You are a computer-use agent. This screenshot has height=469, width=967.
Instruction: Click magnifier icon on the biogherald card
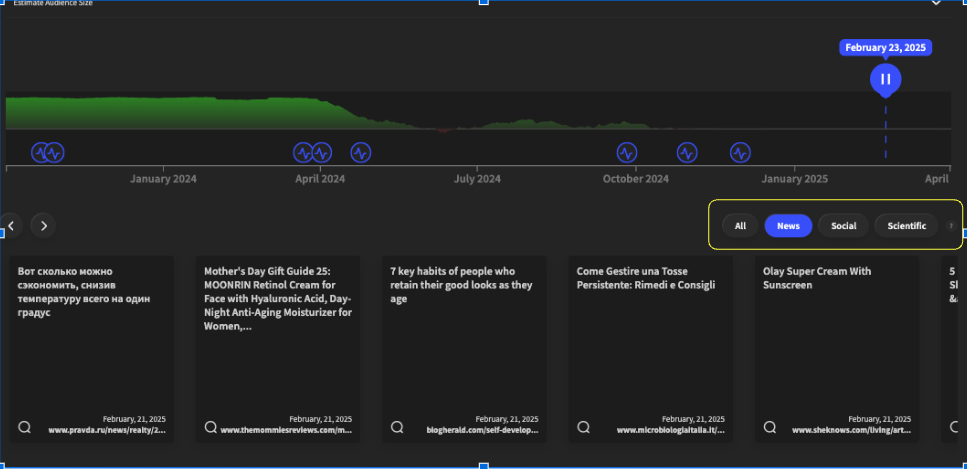[397, 427]
